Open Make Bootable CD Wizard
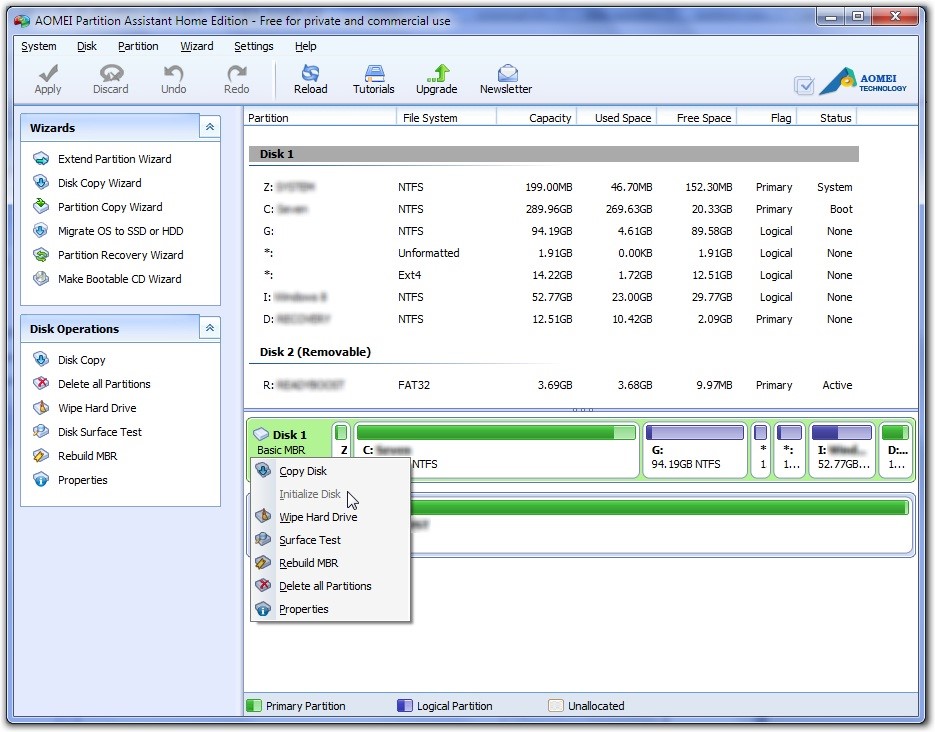 point(119,279)
